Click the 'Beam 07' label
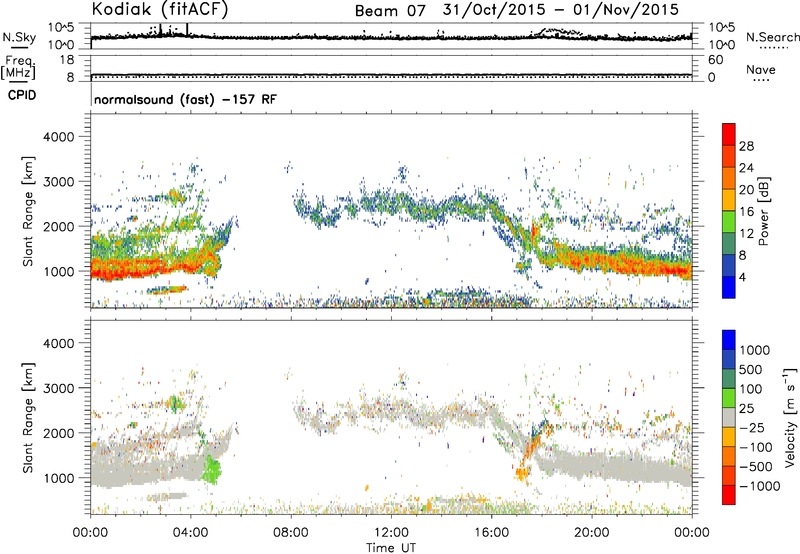The height and width of the screenshot is (554, 800). coord(390,10)
